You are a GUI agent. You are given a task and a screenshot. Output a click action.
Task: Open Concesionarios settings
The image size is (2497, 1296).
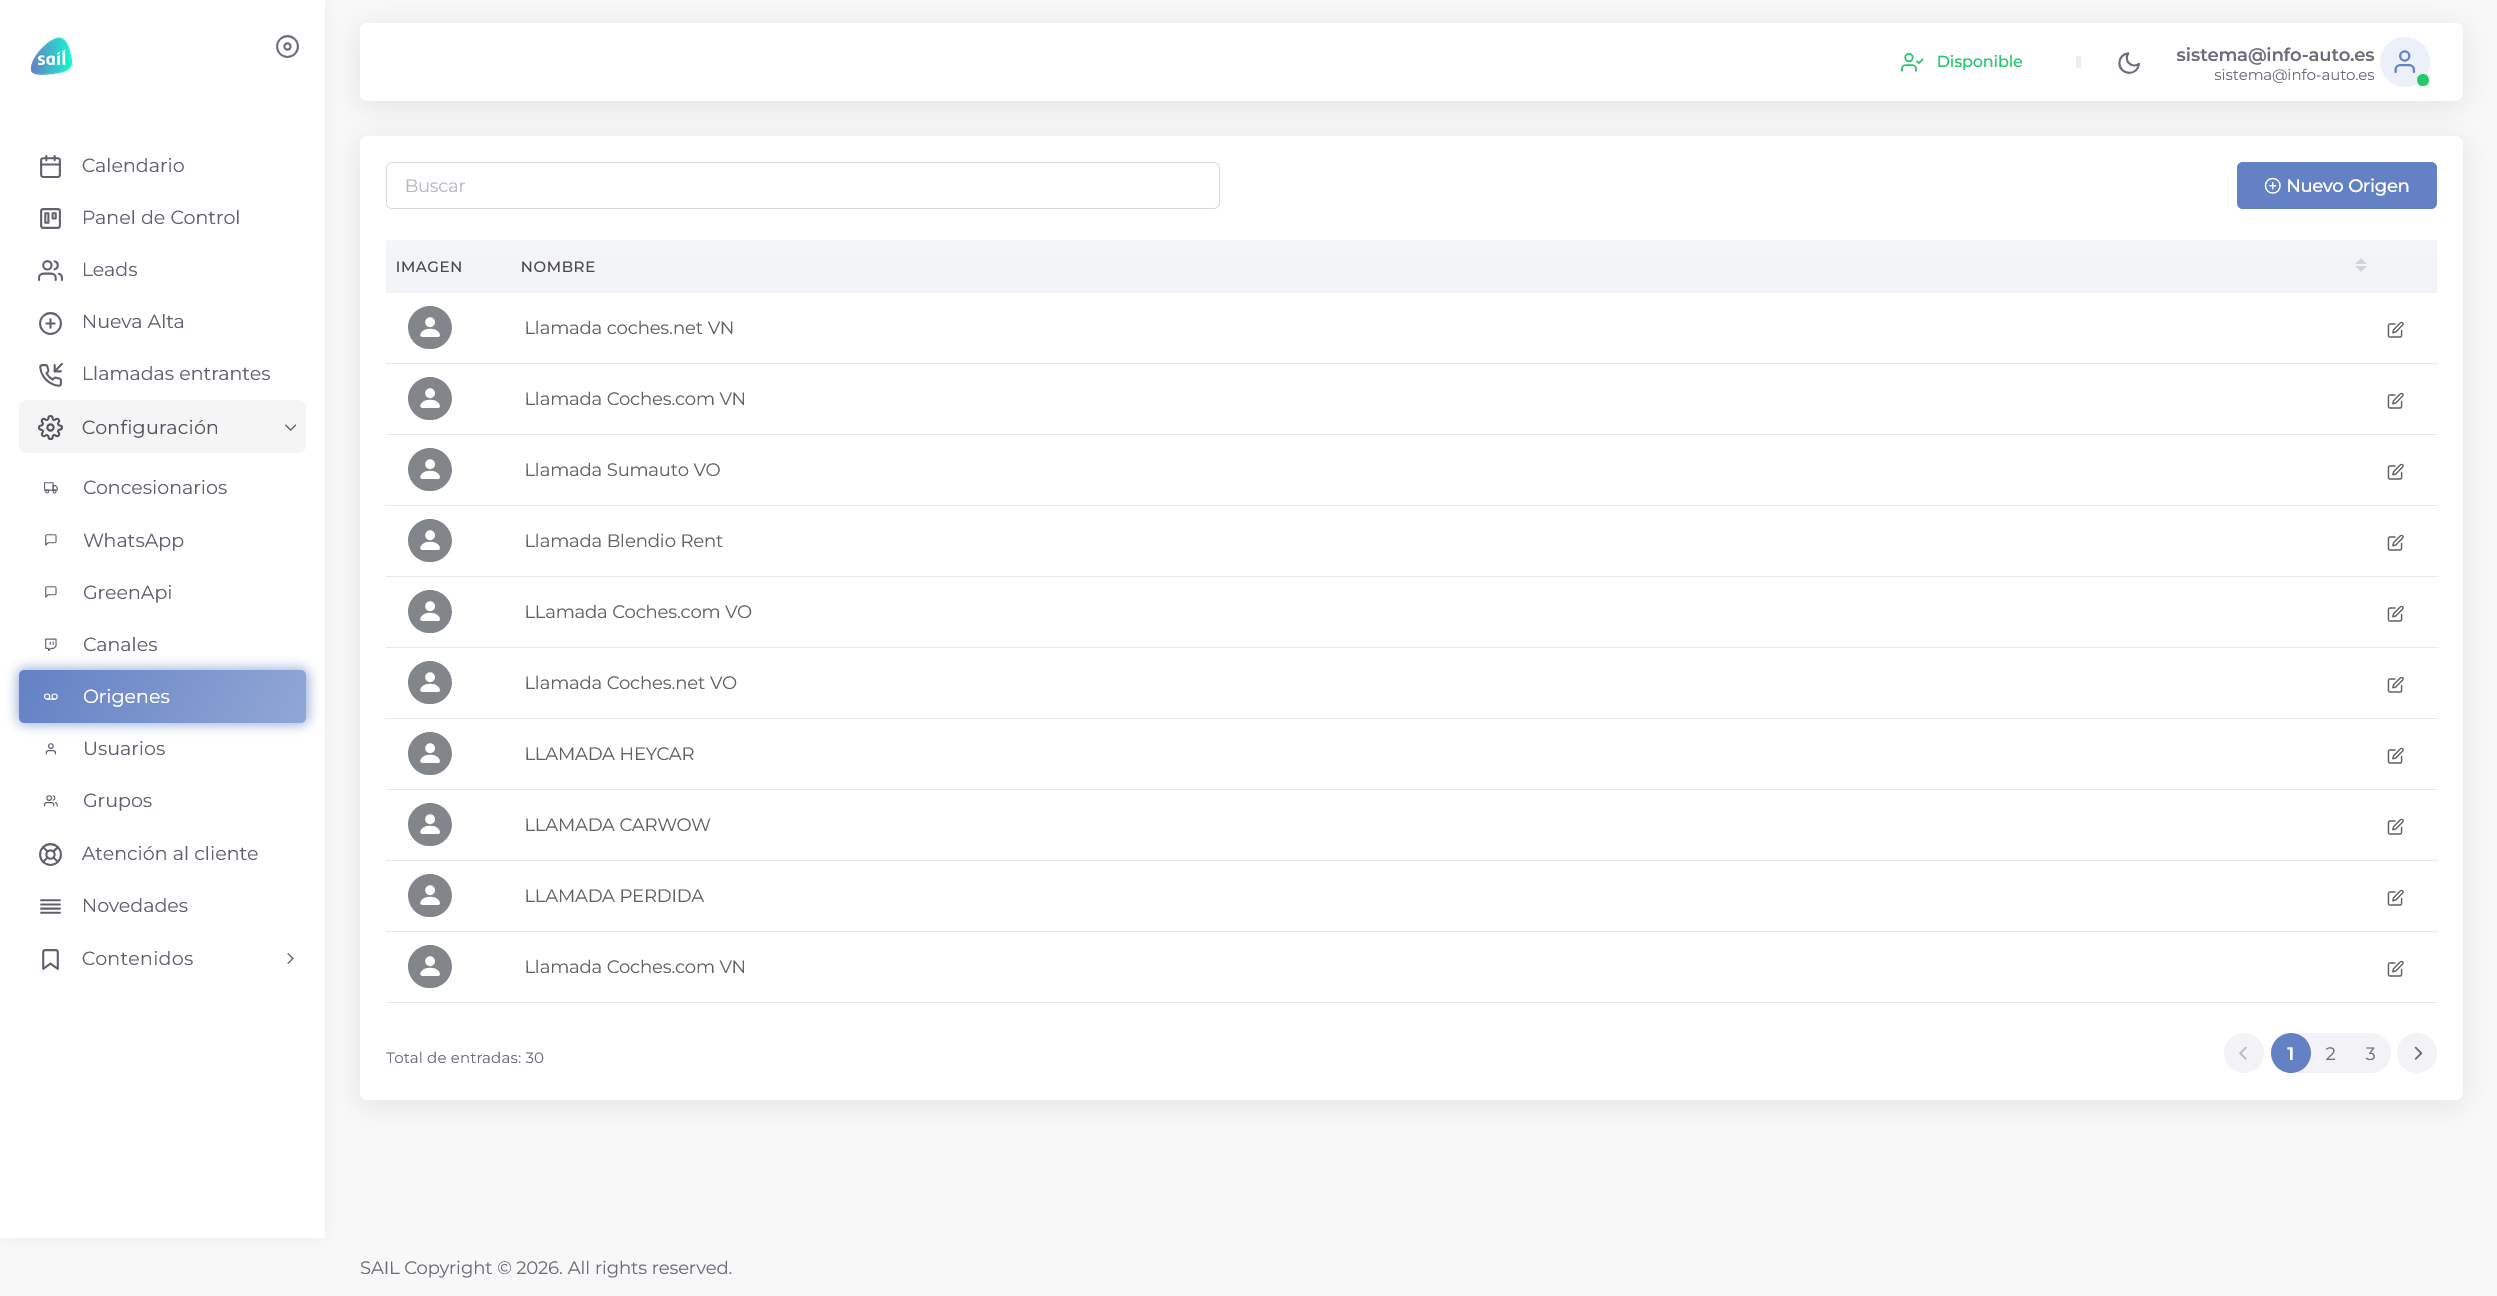click(x=162, y=488)
